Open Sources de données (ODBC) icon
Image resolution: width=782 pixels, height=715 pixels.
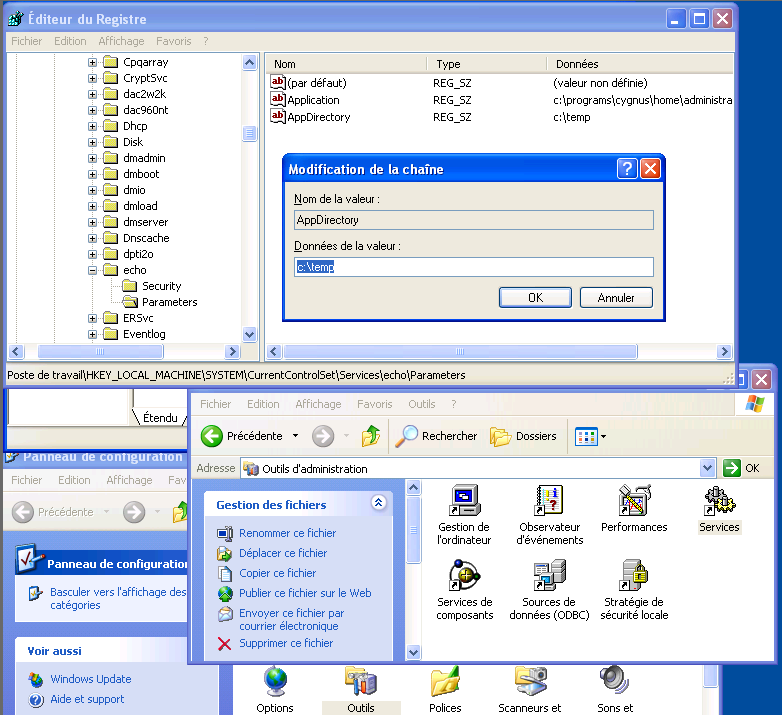point(549,575)
